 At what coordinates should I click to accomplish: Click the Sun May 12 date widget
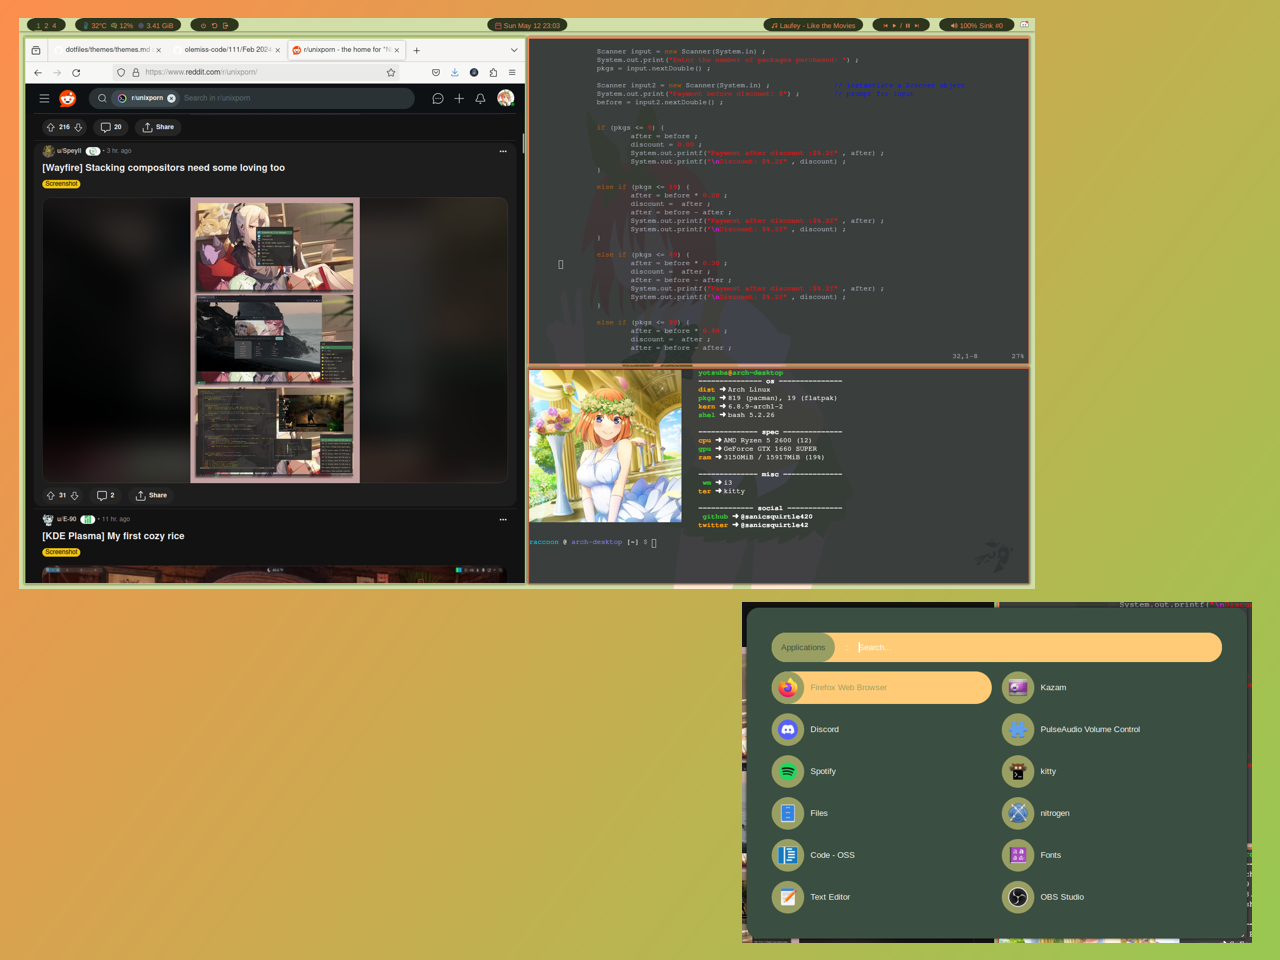pos(528,25)
